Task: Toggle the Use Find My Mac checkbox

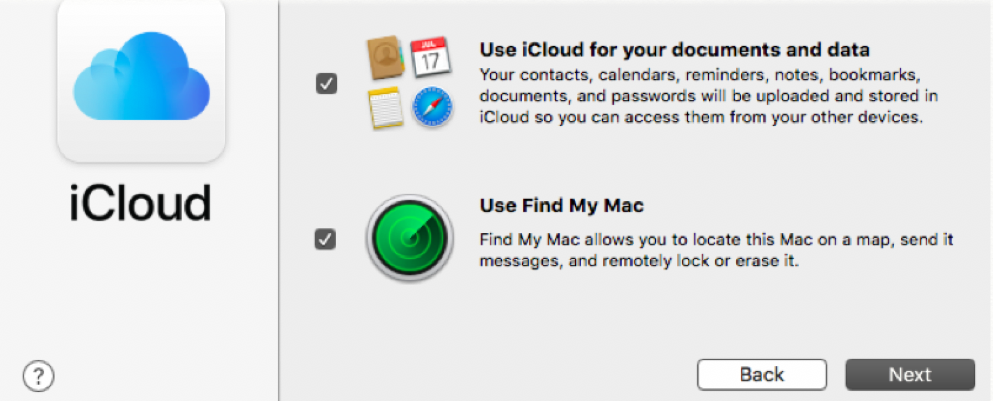Action: 326,240
